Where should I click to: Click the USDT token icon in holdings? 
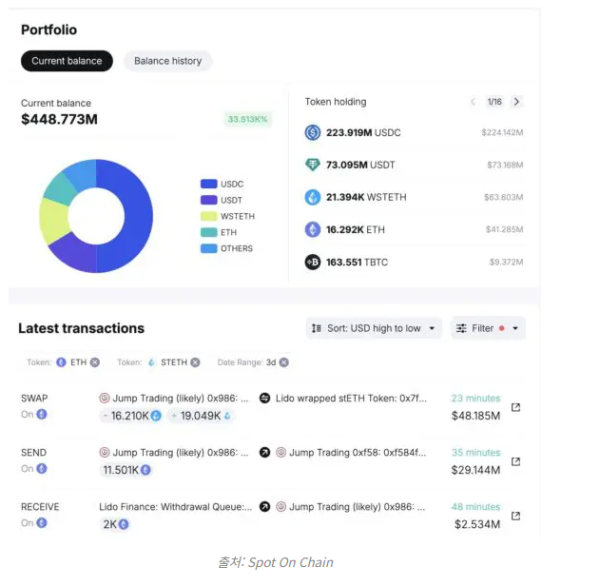(312, 165)
